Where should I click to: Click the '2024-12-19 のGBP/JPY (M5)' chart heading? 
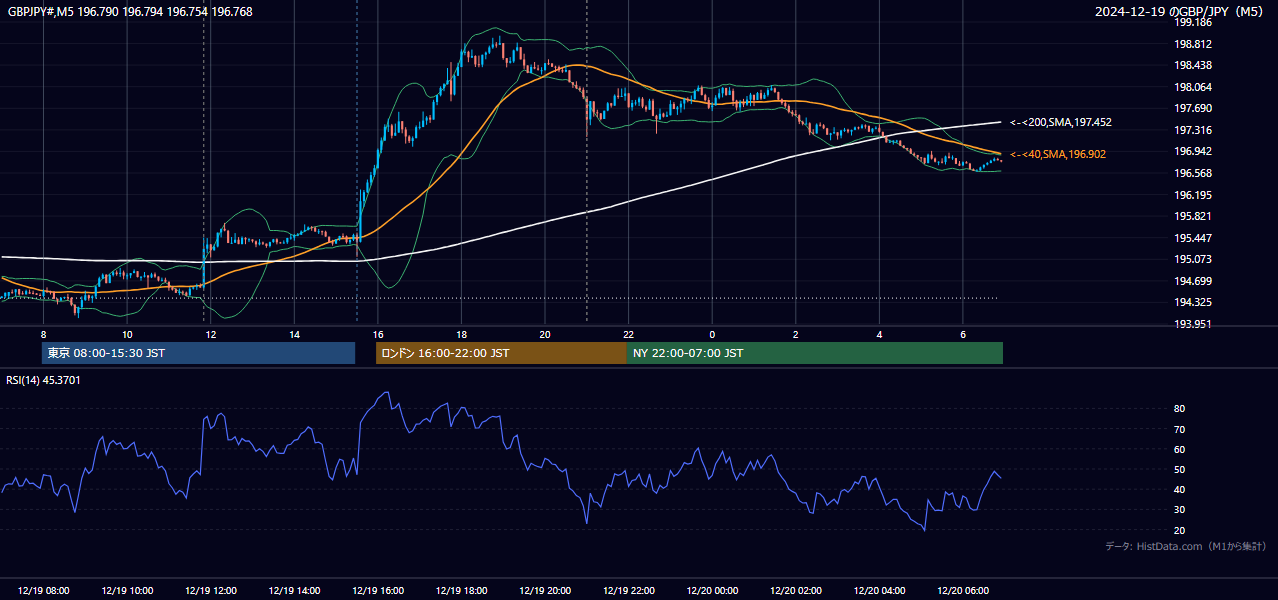[1180, 11]
